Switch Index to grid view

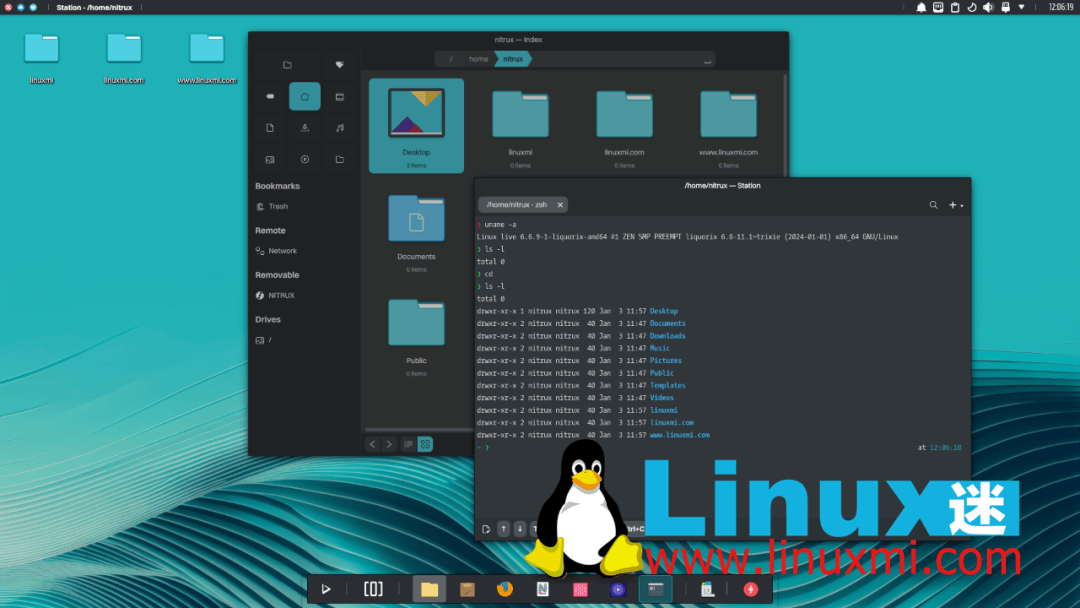[x=426, y=445]
